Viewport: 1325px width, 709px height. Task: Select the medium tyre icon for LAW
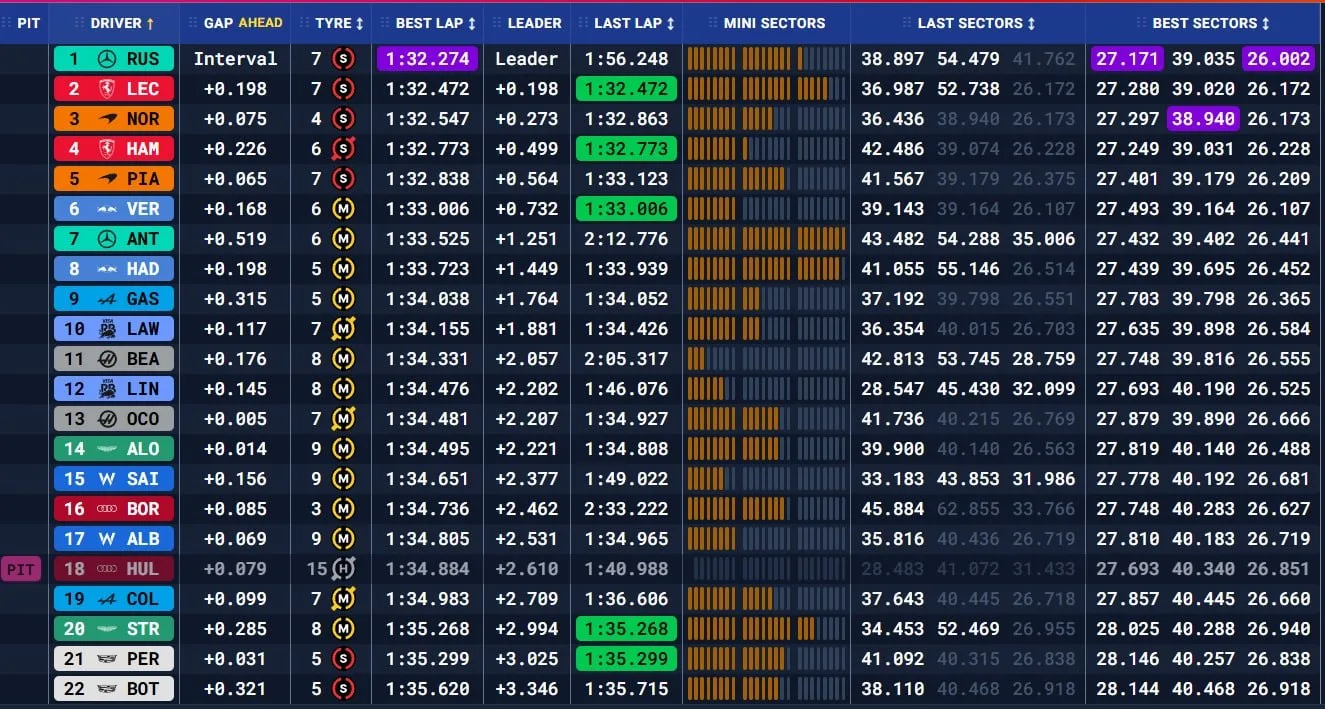click(343, 329)
